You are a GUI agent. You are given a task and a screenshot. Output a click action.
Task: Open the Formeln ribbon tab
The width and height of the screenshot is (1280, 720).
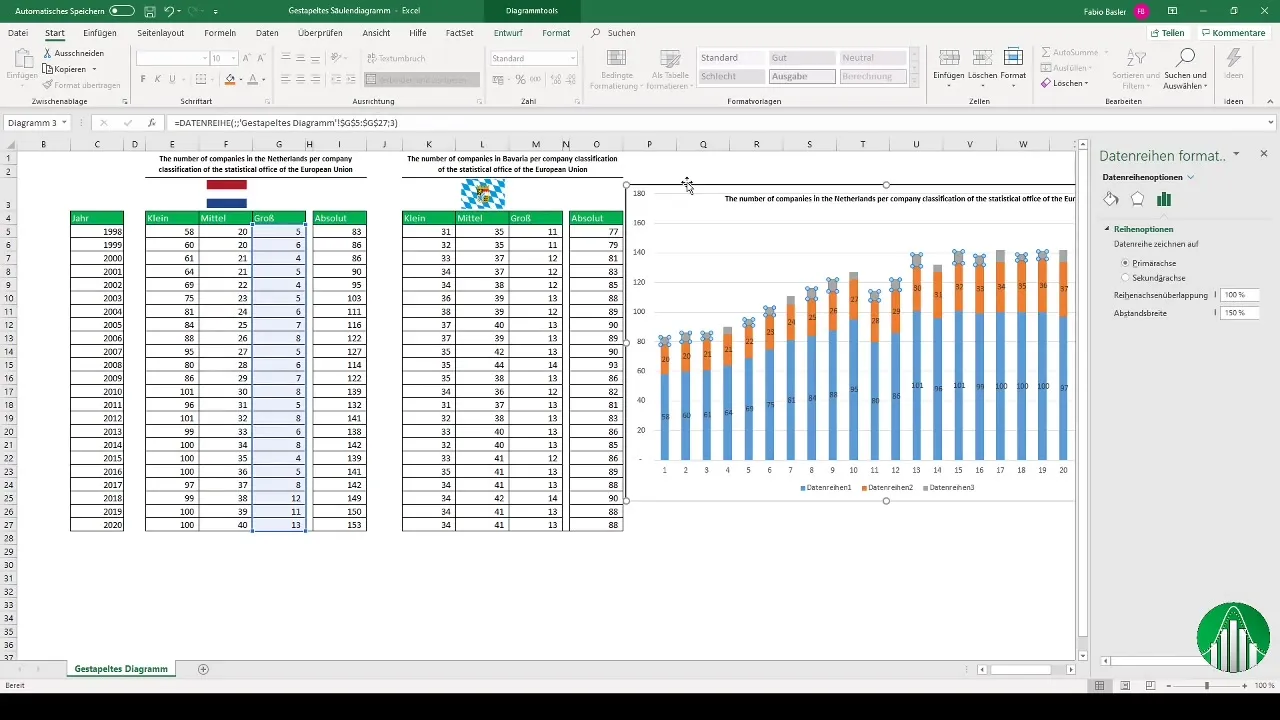pos(220,33)
